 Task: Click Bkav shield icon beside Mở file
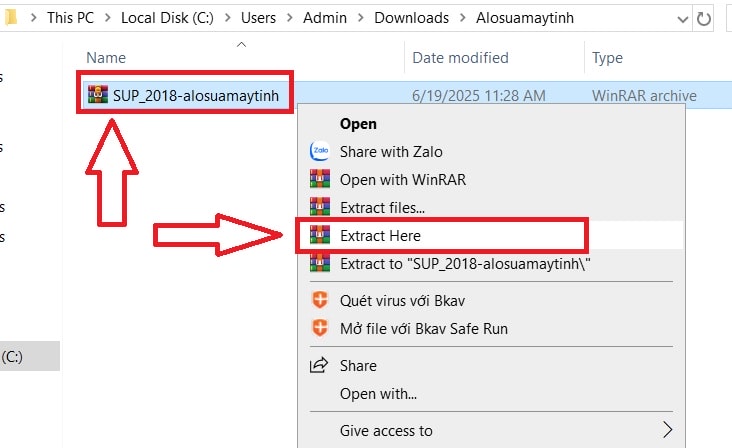coord(320,328)
